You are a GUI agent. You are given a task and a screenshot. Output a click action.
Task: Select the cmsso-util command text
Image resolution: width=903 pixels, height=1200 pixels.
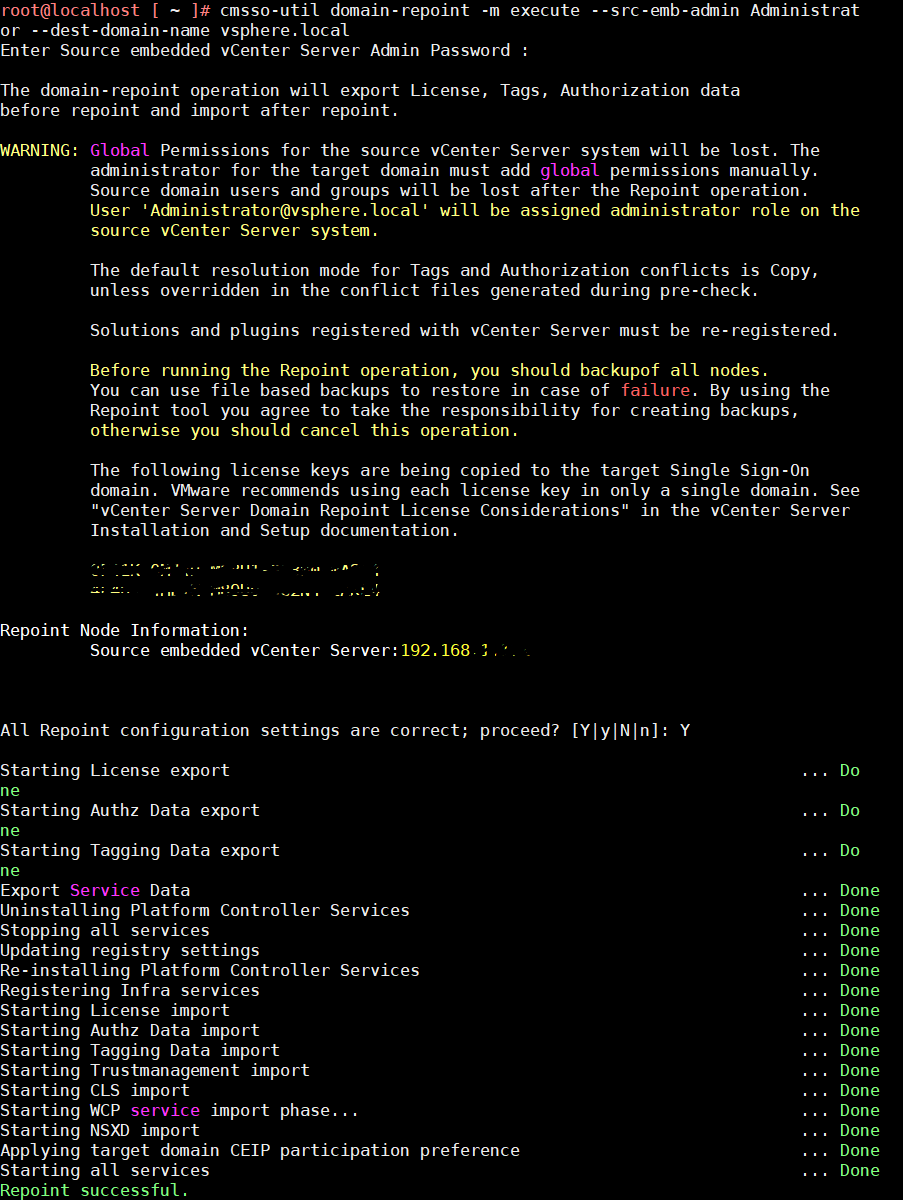[x=262, y=11]
